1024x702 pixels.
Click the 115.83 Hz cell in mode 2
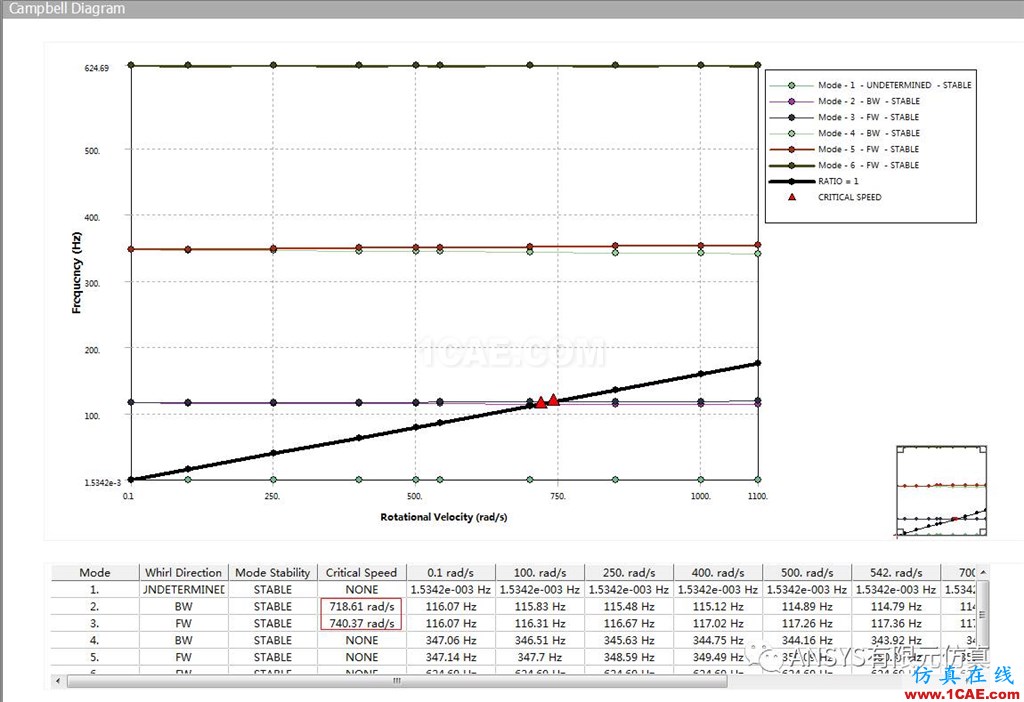(539, 606)
